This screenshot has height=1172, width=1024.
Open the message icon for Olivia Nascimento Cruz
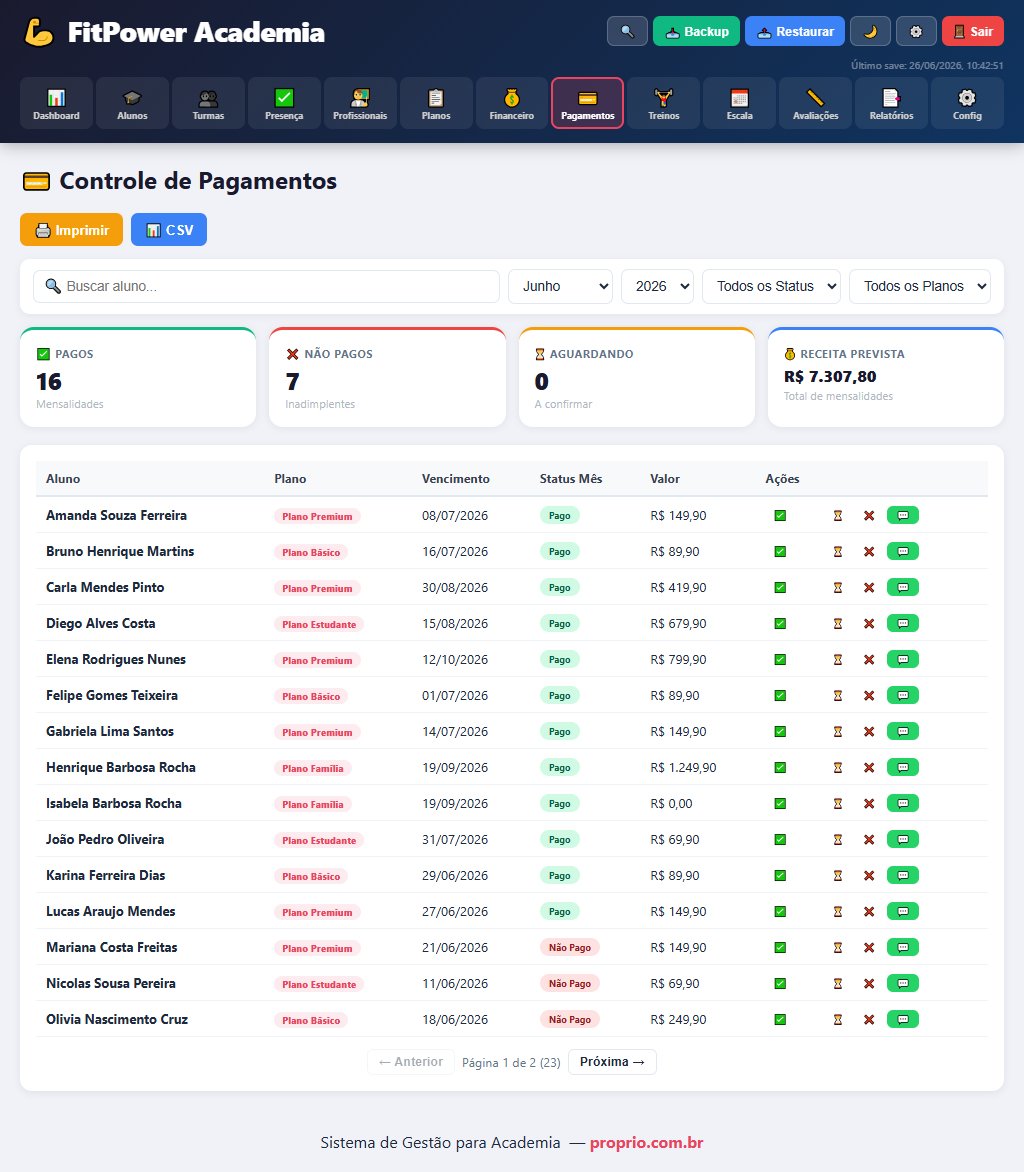pyautogui.click(x=902, y=1020)
